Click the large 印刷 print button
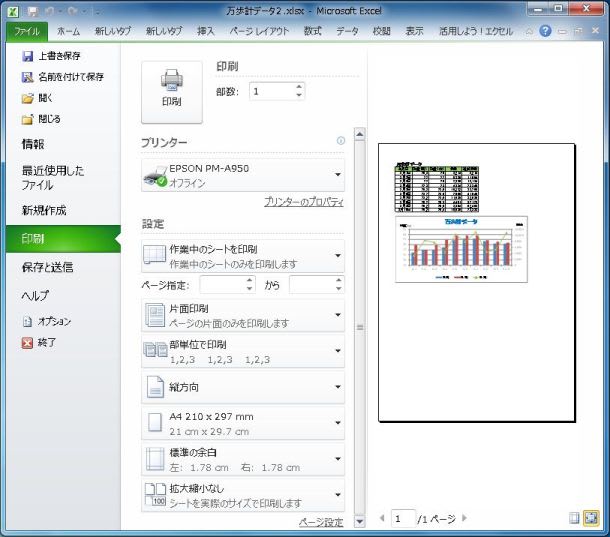The image size is (610, 537). pyautogui.click(x=171, y=88)
